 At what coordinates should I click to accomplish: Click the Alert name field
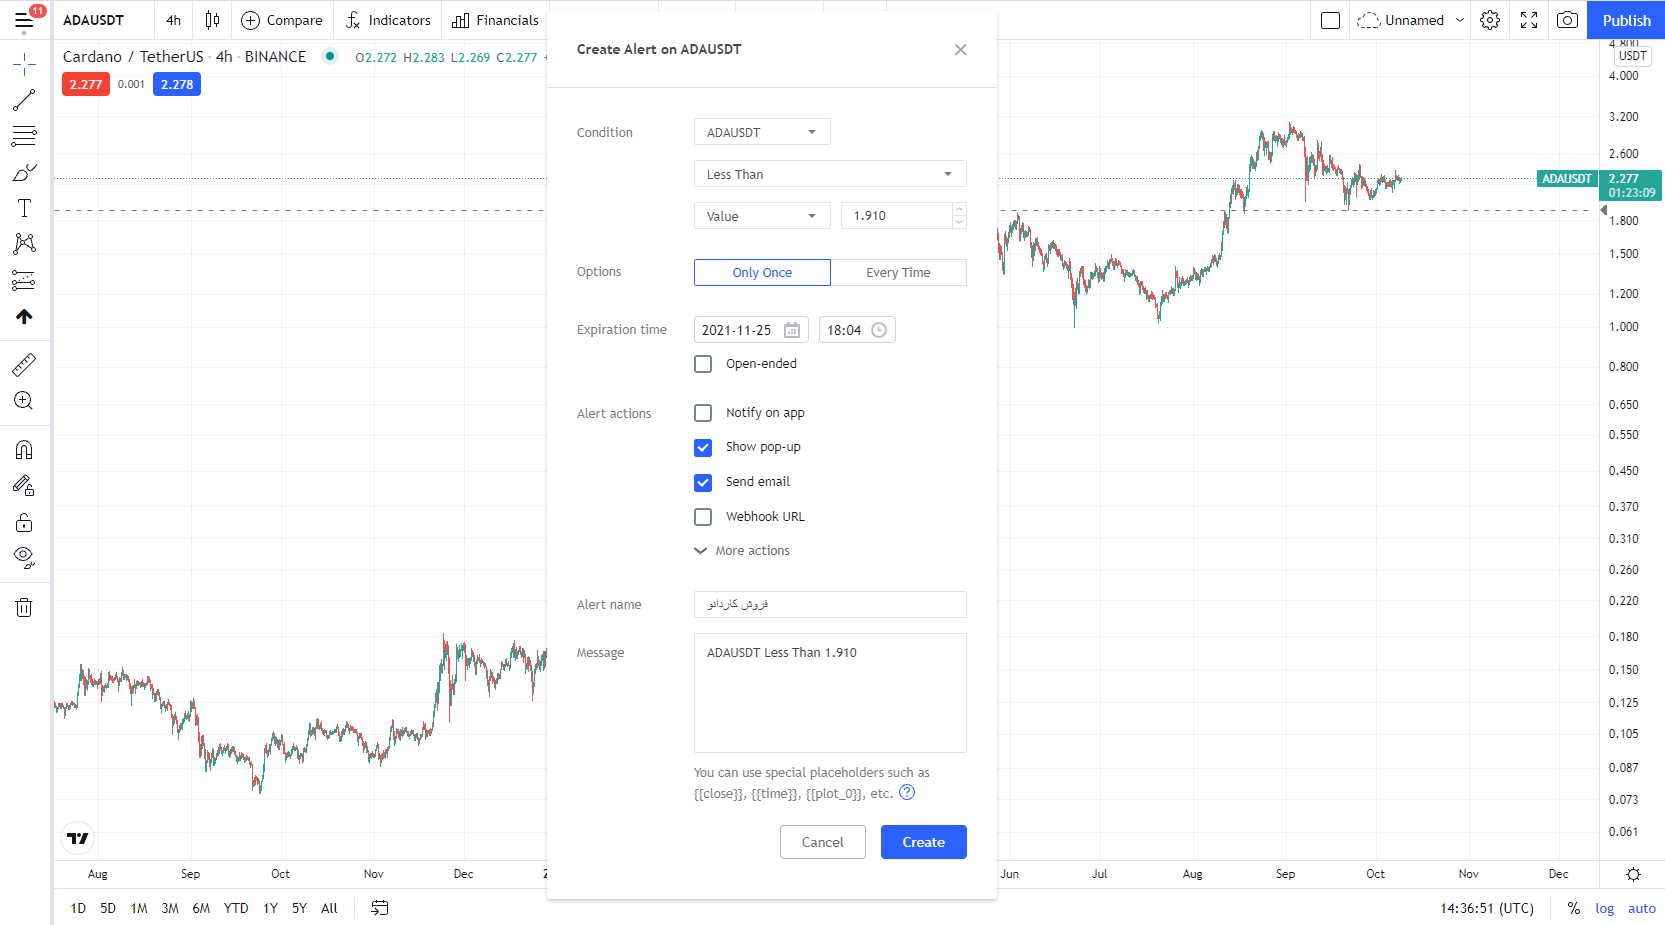(830, 604)
